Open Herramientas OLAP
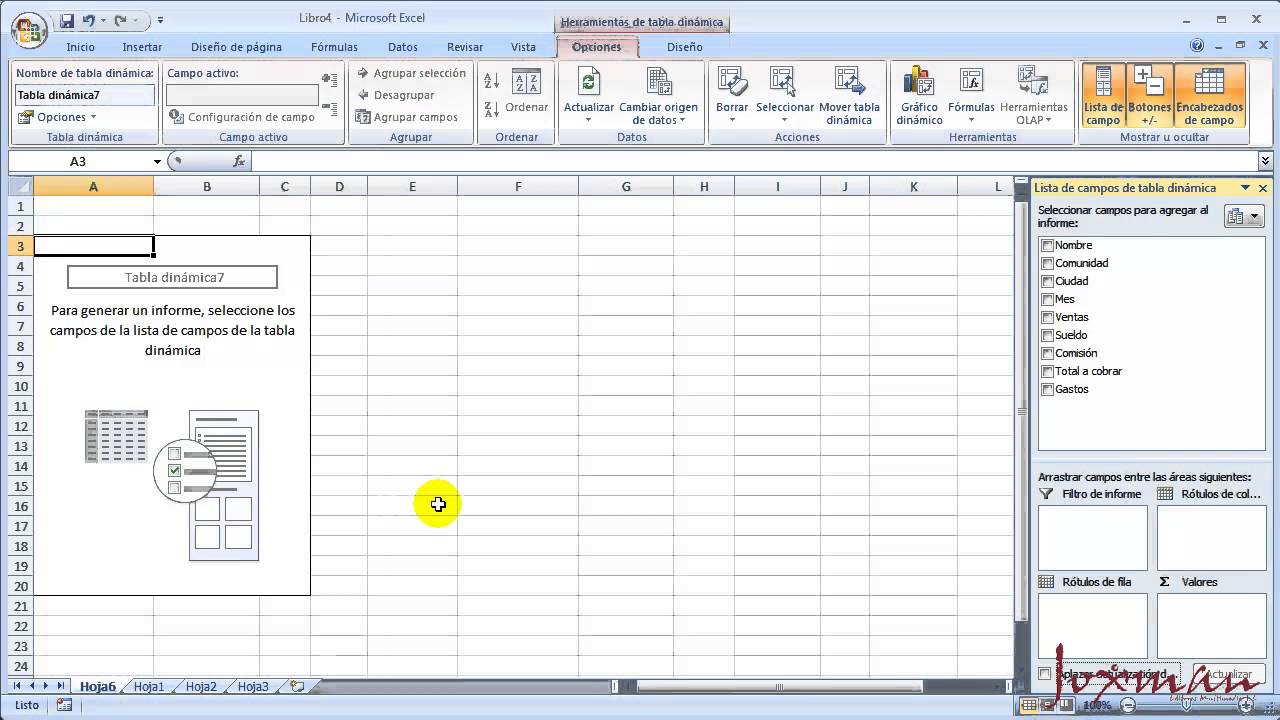This screenshot has width=1280, height=720. tap(1033, 97)
